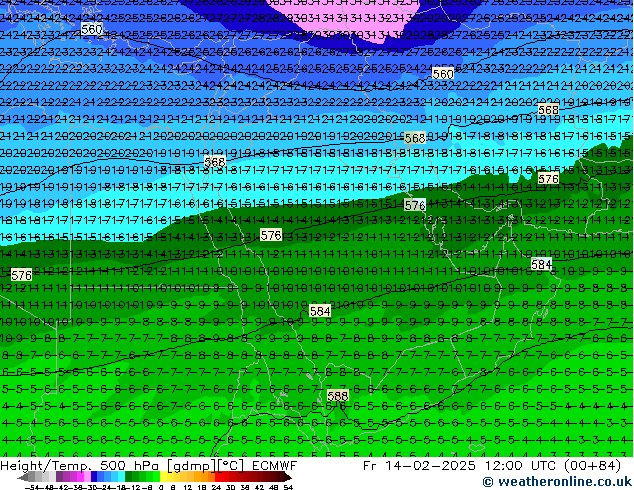Pick the dark purple swatch in the legend

[59, 477]
